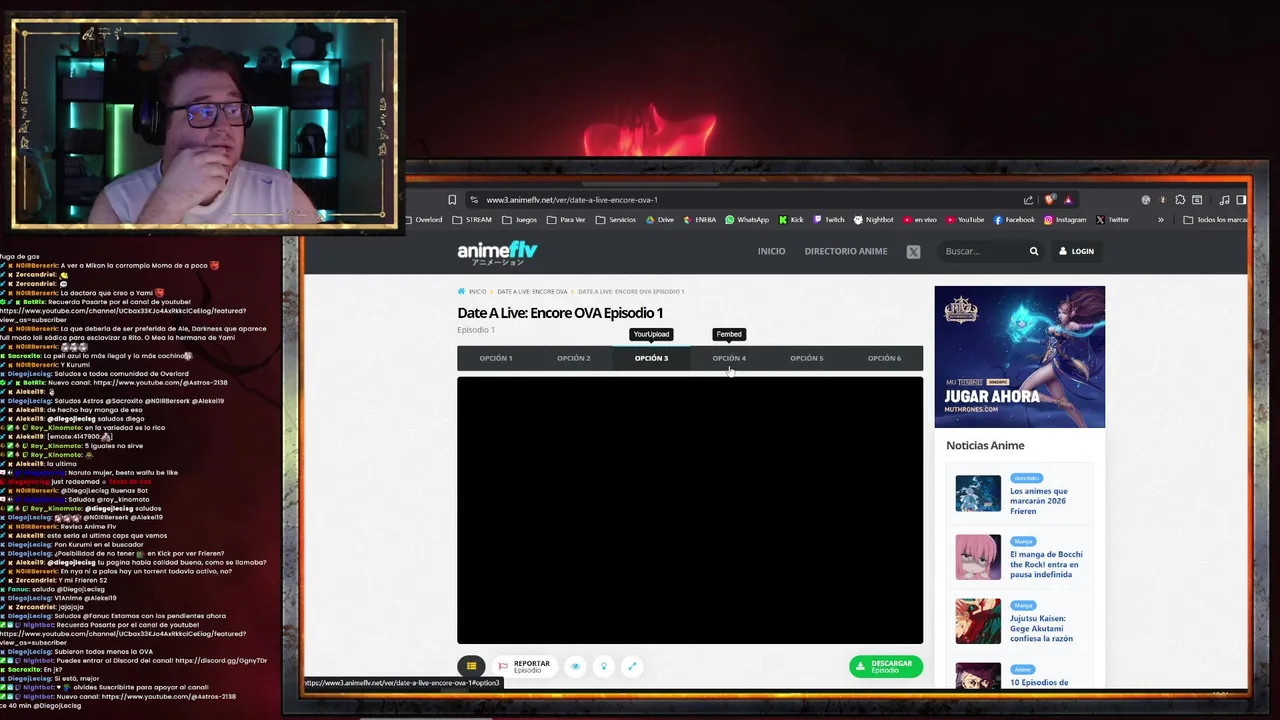Click the black video player area
The image size is (1280, 720).
[690, 510]
